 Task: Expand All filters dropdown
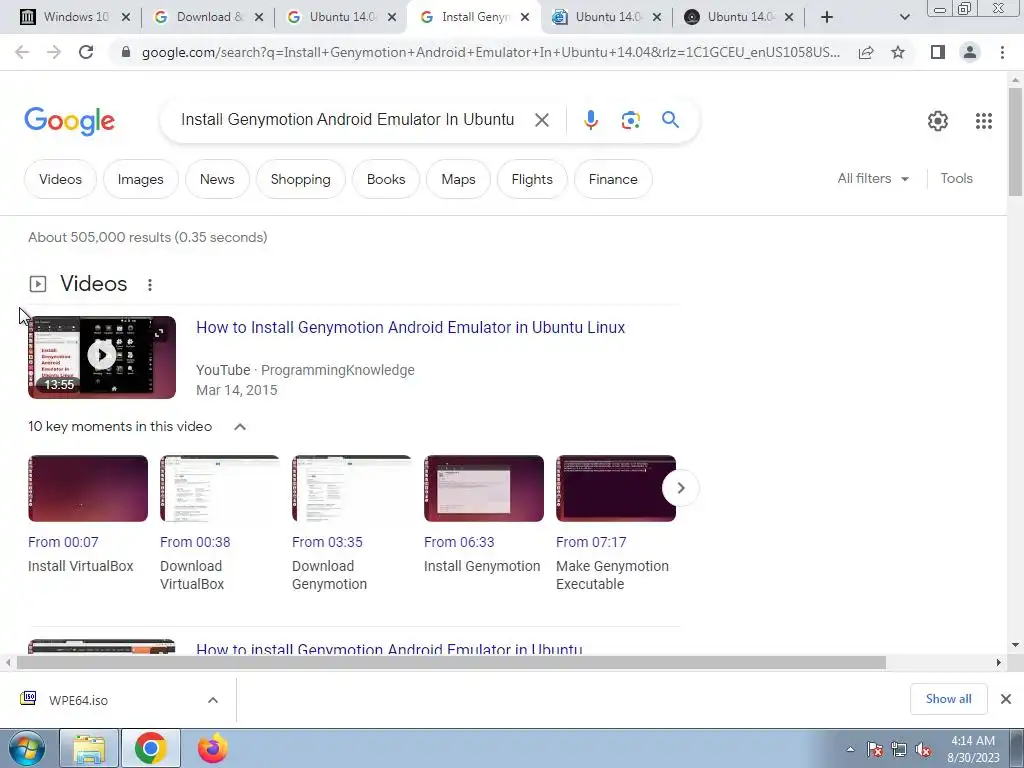click(x=873, y=178)
